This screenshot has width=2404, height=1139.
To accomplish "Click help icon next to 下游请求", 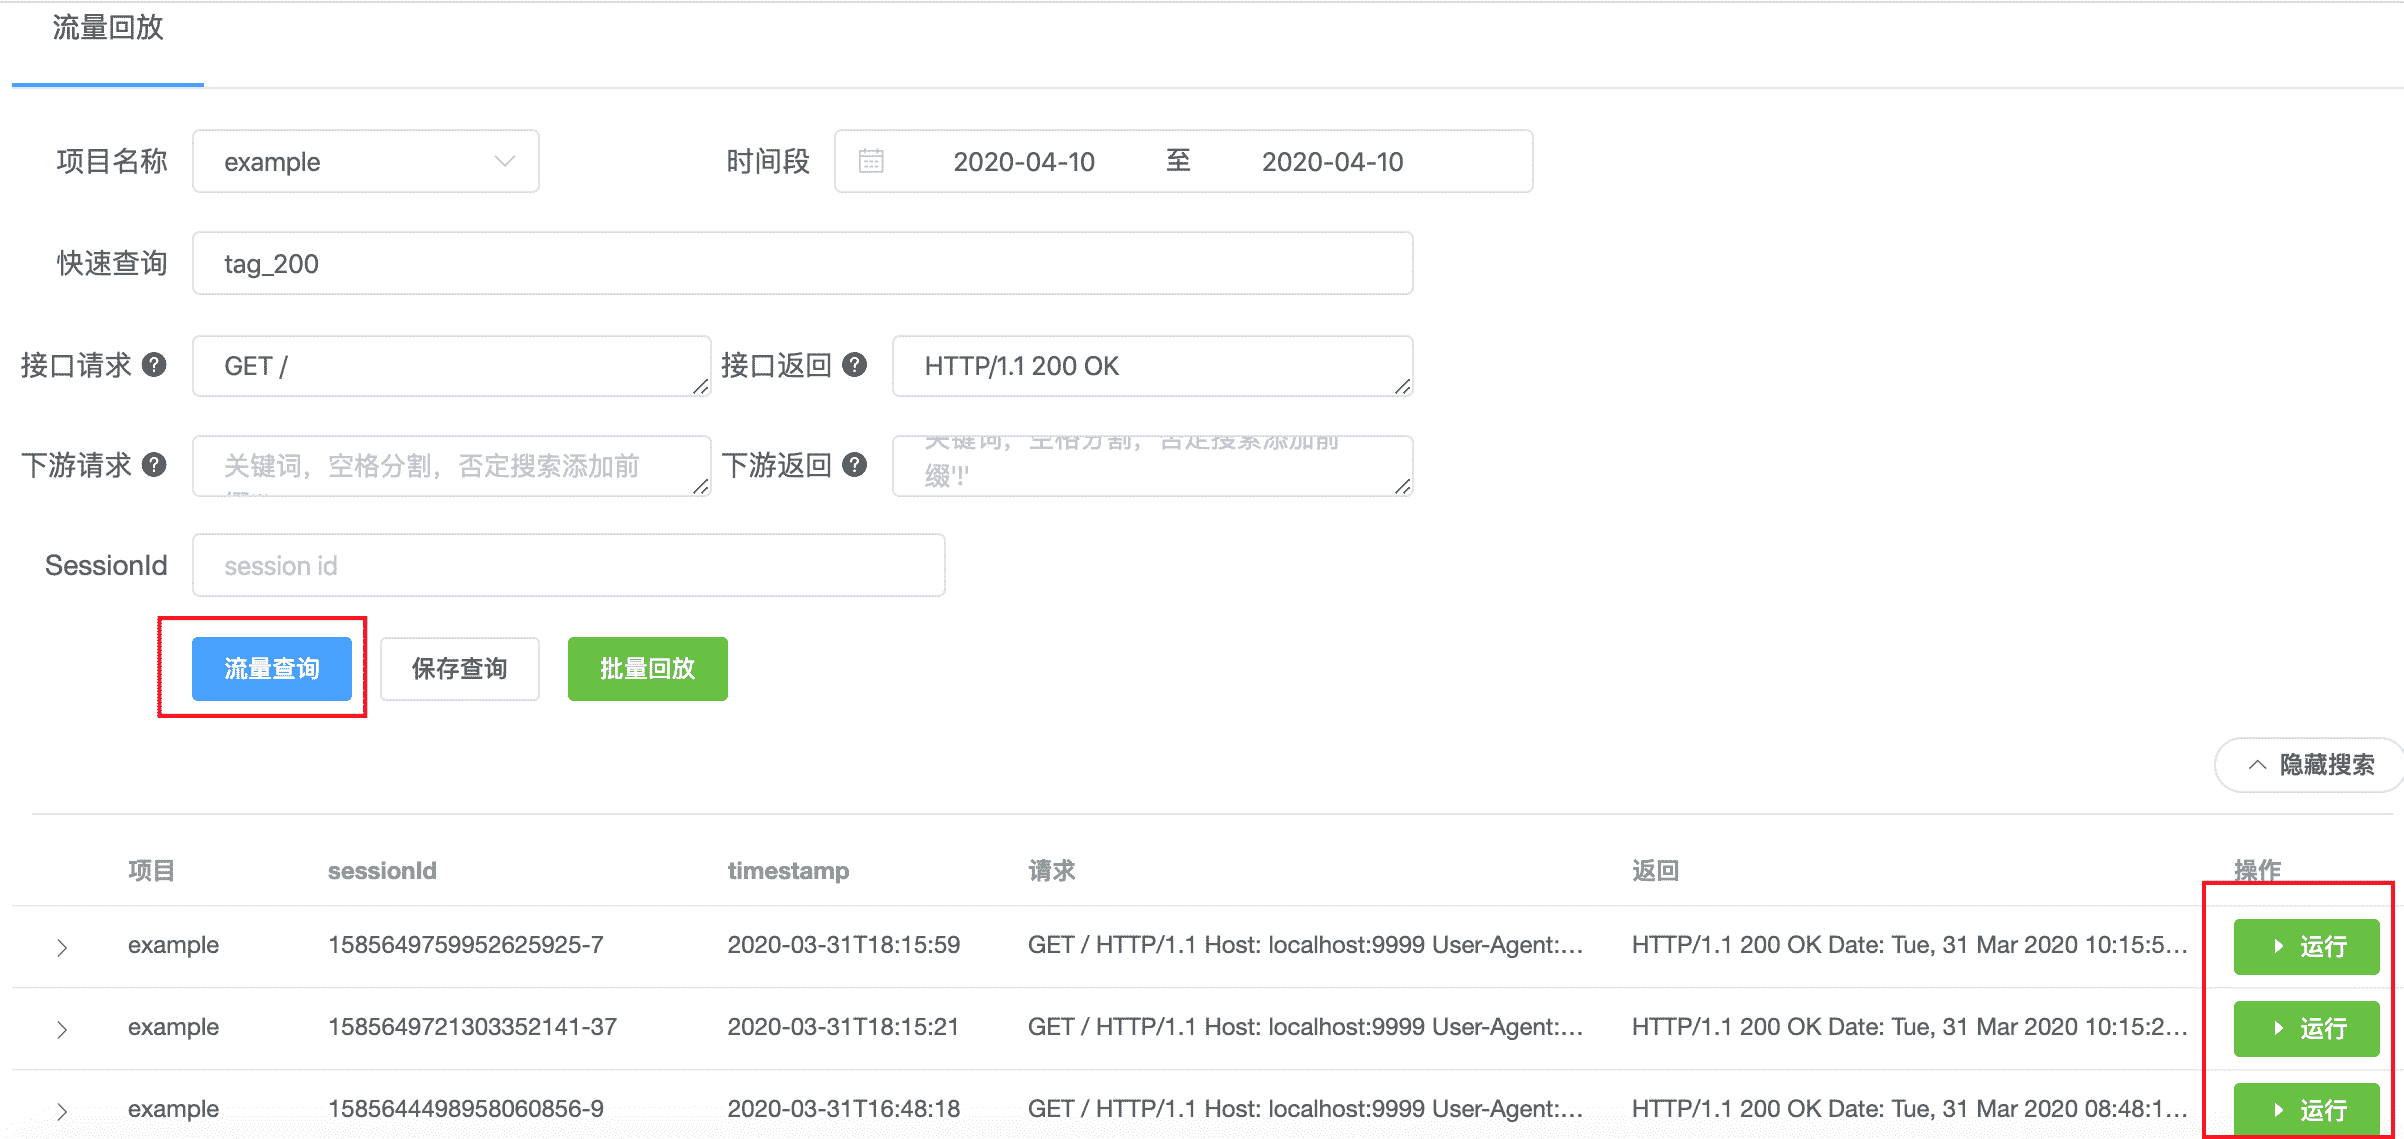I will click(x=154, y=465).
